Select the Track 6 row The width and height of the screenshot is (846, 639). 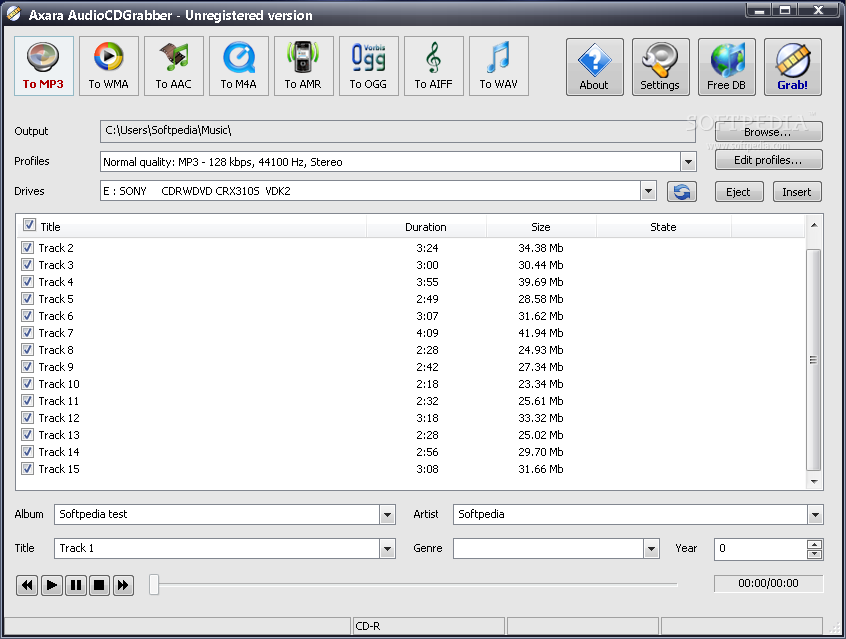click(x=410, y=316)
